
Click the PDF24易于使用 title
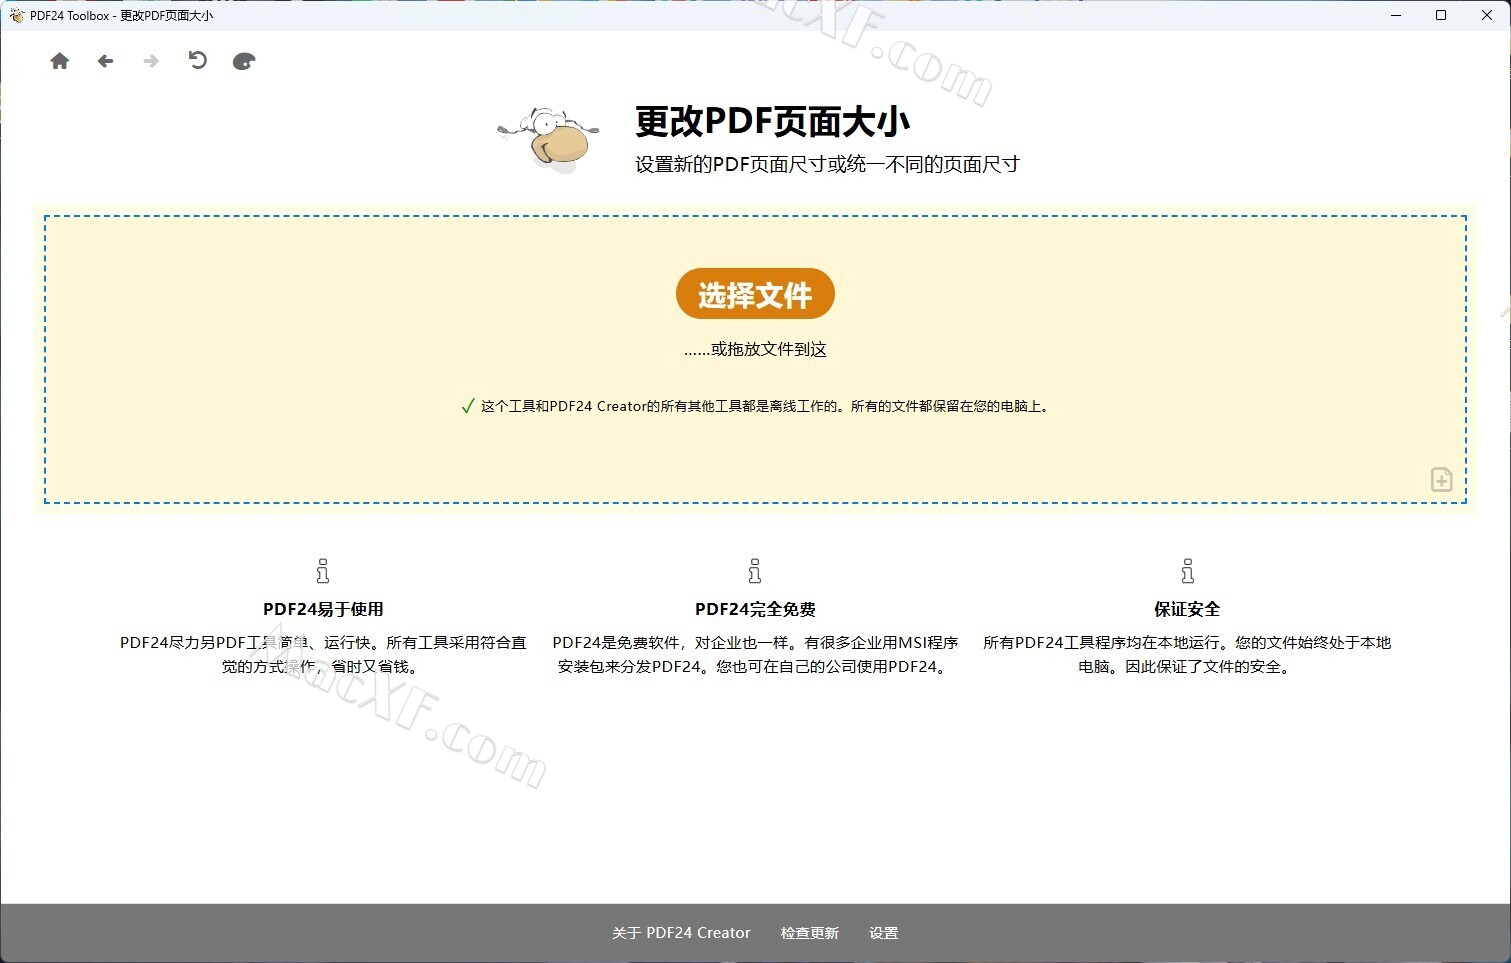point(323,609)
